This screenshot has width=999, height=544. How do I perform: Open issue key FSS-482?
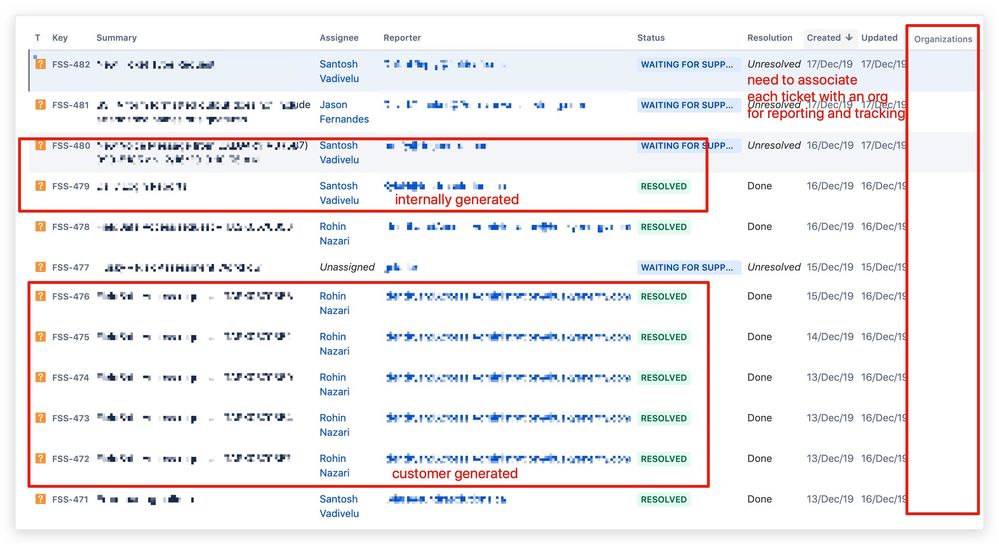(x=71, y=64)
